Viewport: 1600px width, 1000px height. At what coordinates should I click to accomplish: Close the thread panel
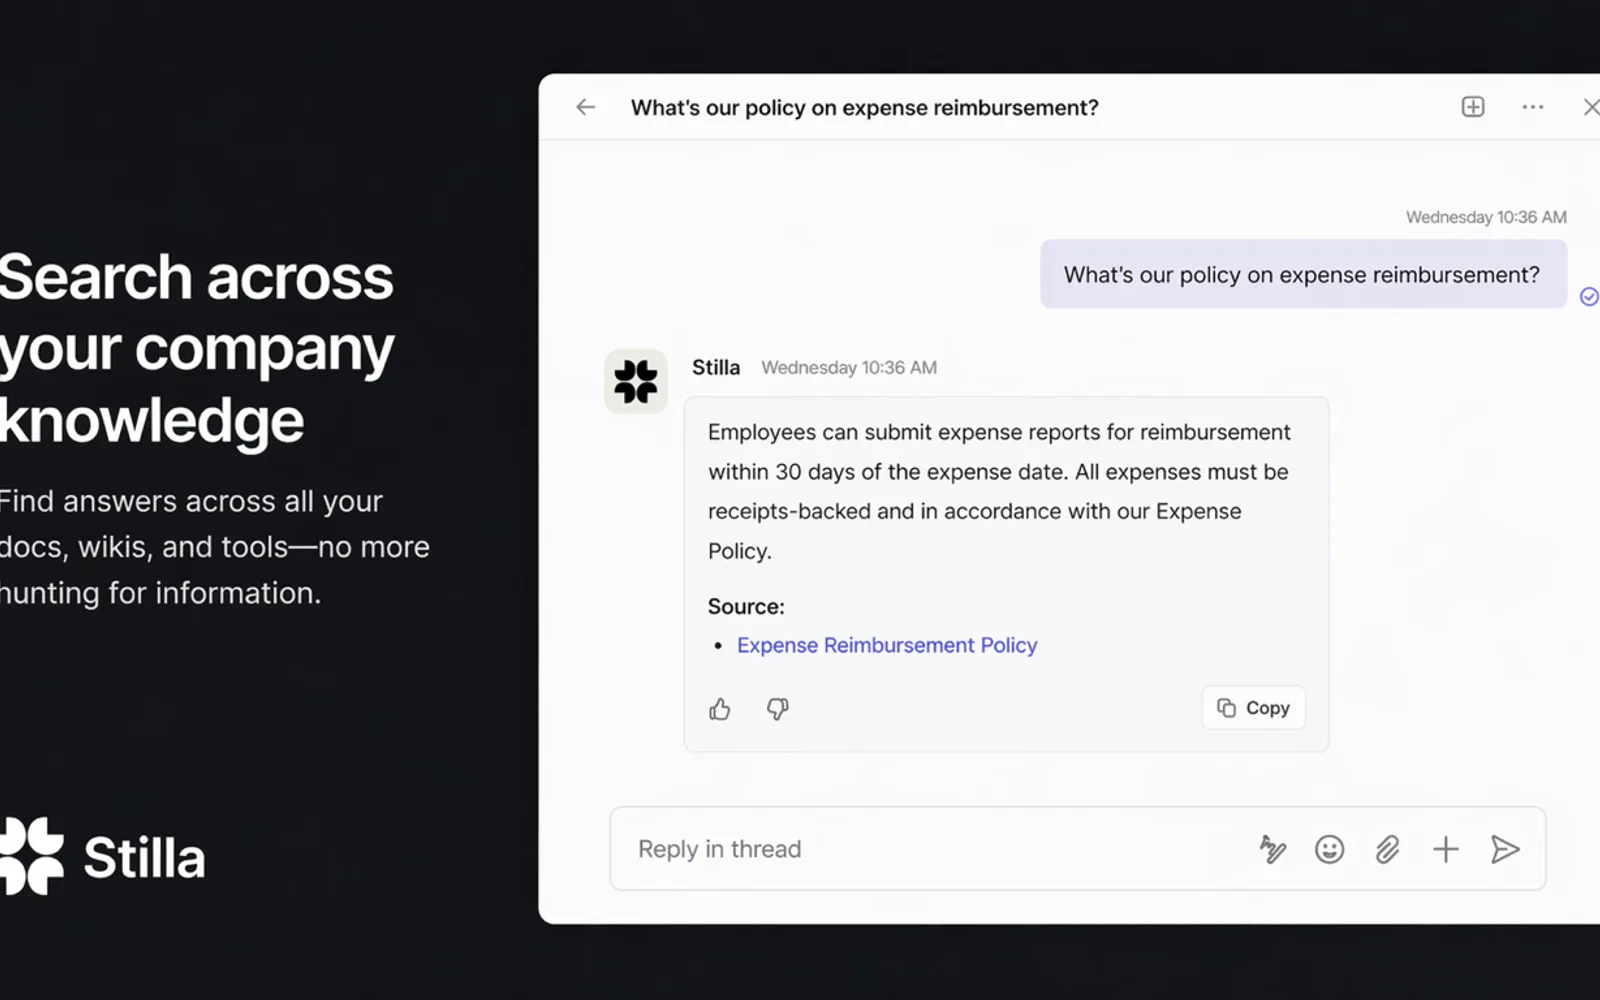click(x=1591, y=107)
